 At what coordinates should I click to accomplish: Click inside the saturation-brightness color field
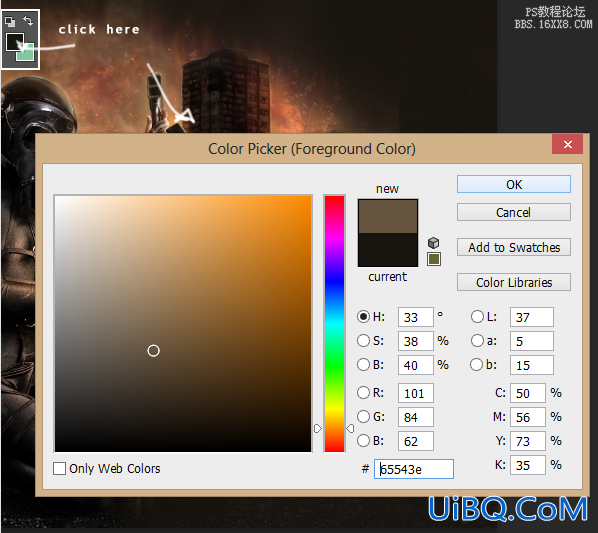183,324
